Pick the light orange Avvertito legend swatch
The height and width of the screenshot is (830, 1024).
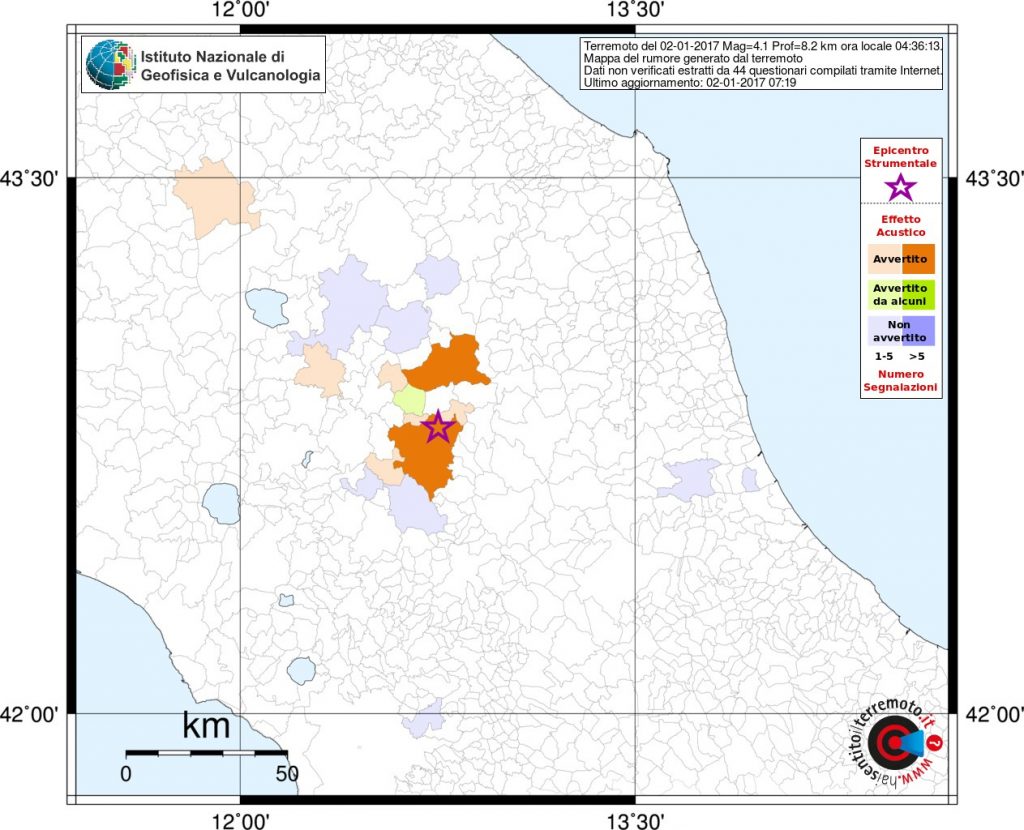coord(884,260)
